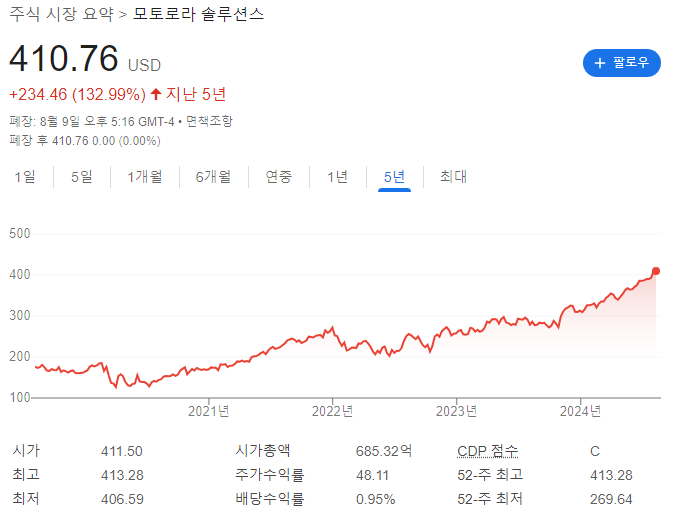Click the 폐장 후 410.76 after-hours line
Viewport: 680px width, 519px height.
coord(85,140)
